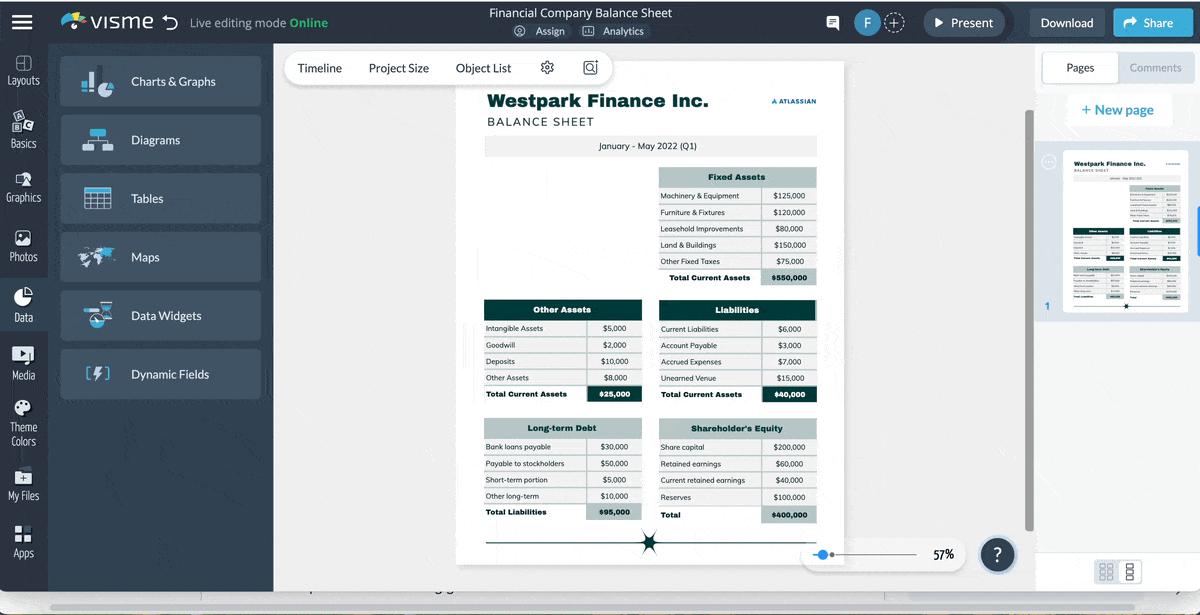Viewport: 1200px width, 615px height.
Task: Switch page thumbnails to list view
Action: click(x=1131, y=572)
